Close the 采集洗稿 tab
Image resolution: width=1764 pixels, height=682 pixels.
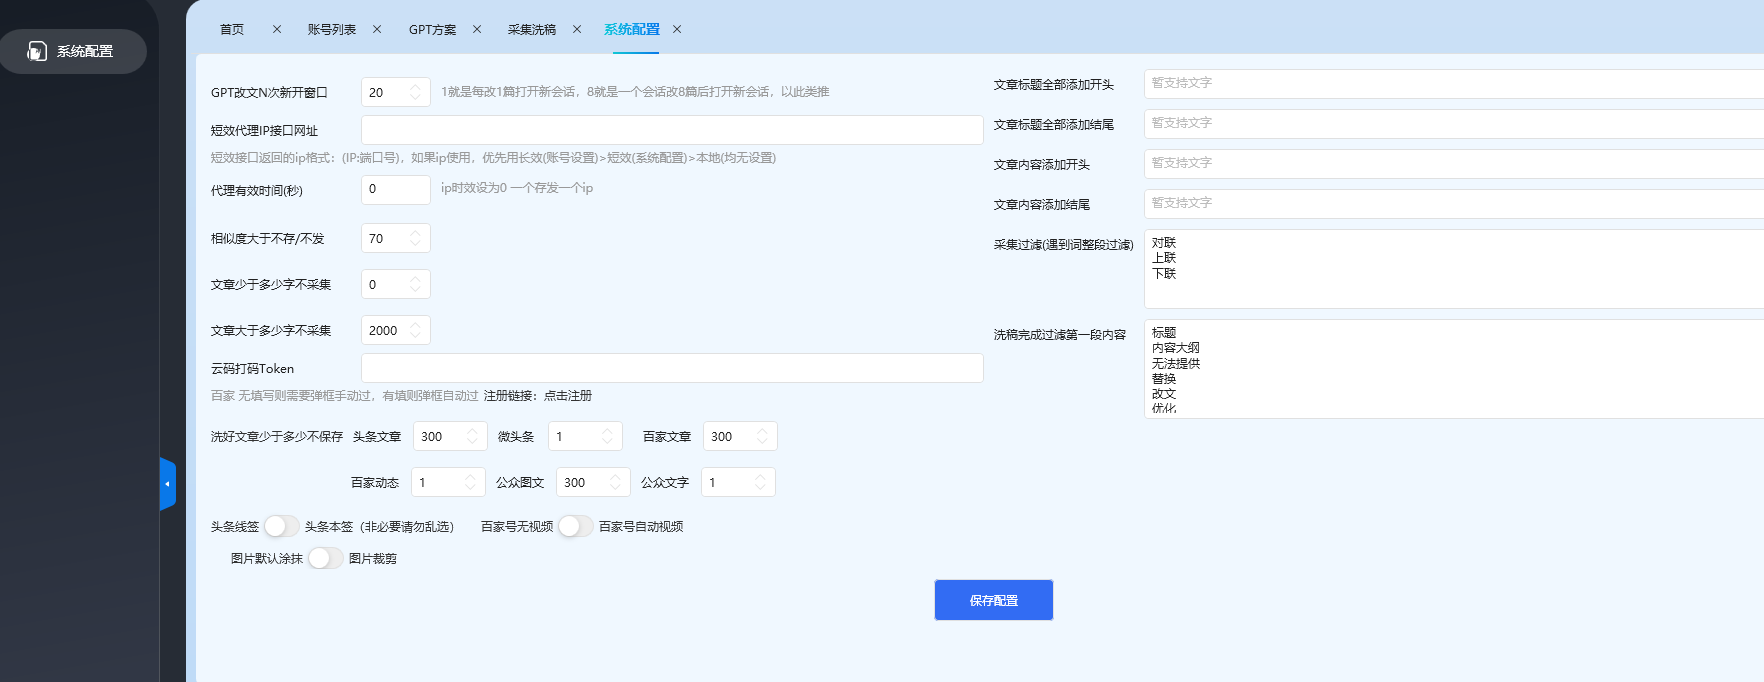click(577, 30)
